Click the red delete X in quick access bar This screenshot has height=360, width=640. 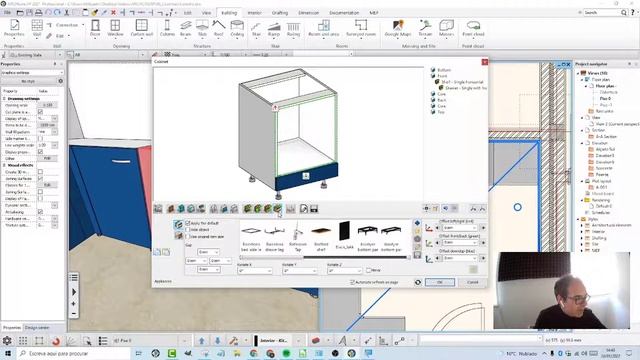click(113, 13)
